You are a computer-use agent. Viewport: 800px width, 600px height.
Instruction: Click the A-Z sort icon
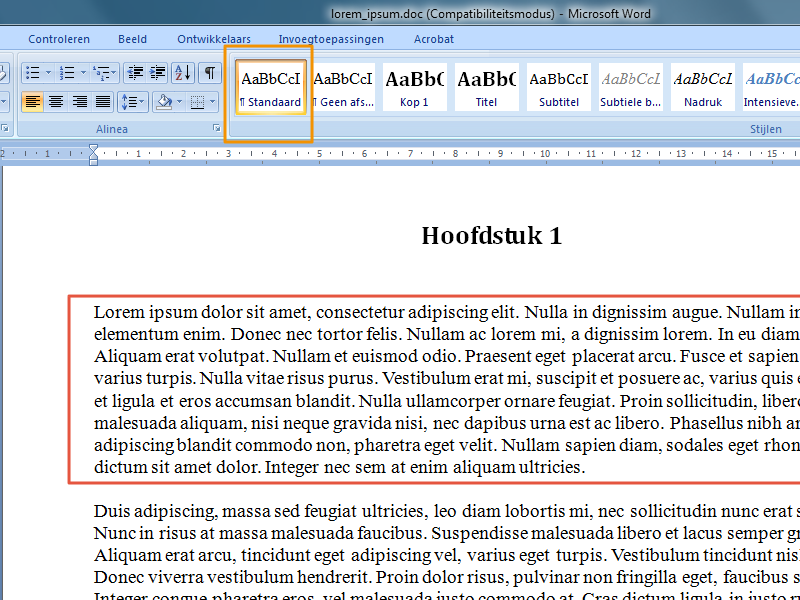[183, 73]
